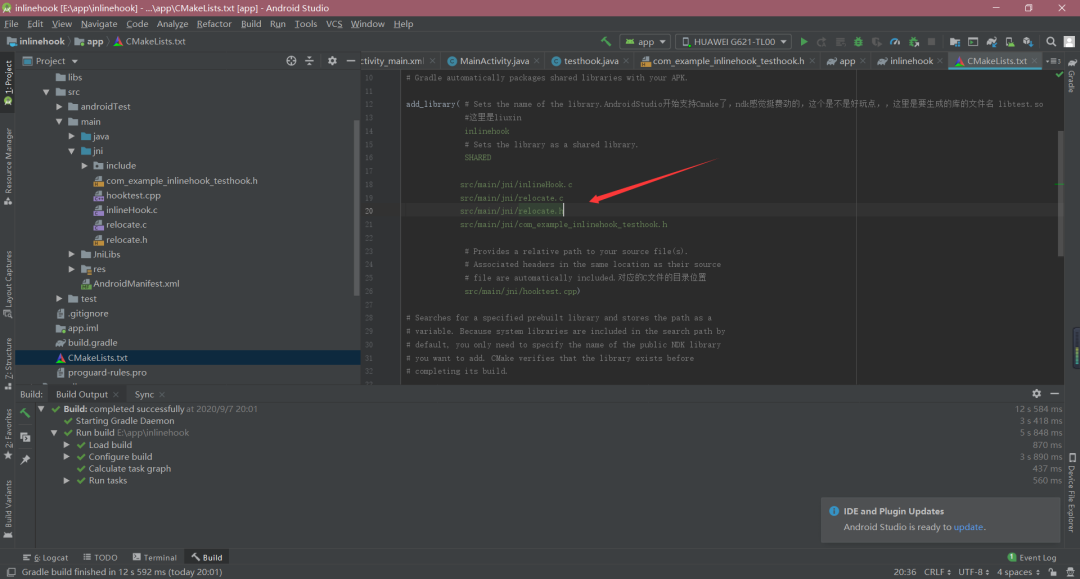Screen dimensions: 1080x579
Task: Click the user account avatar icon
Action: pyautogui.click(x=1069, y=42)
